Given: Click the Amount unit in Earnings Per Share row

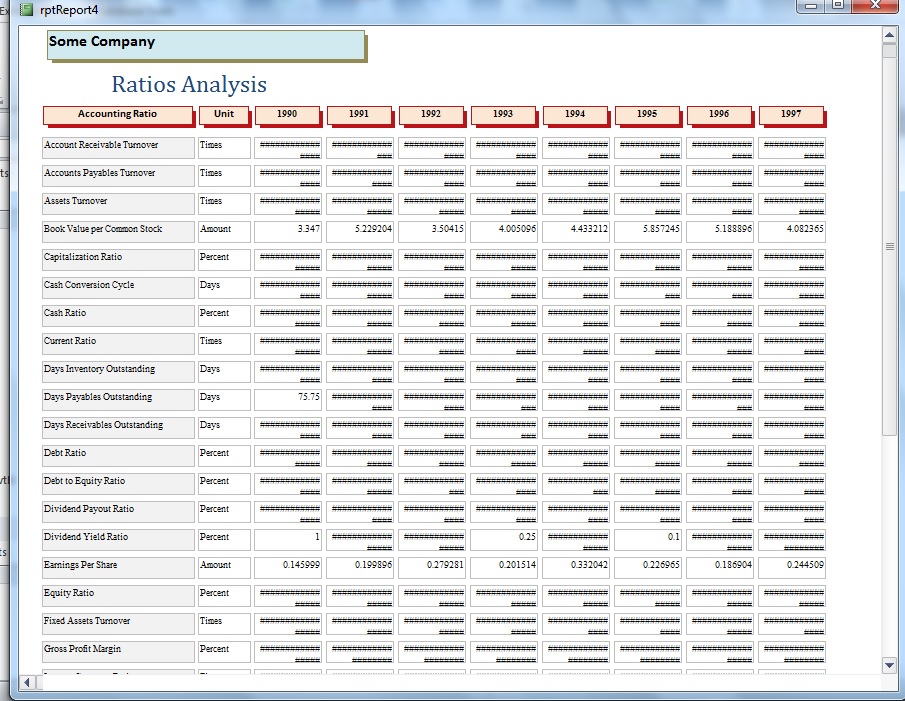Looking at the screenshot, I should click(x=225, y=567).
